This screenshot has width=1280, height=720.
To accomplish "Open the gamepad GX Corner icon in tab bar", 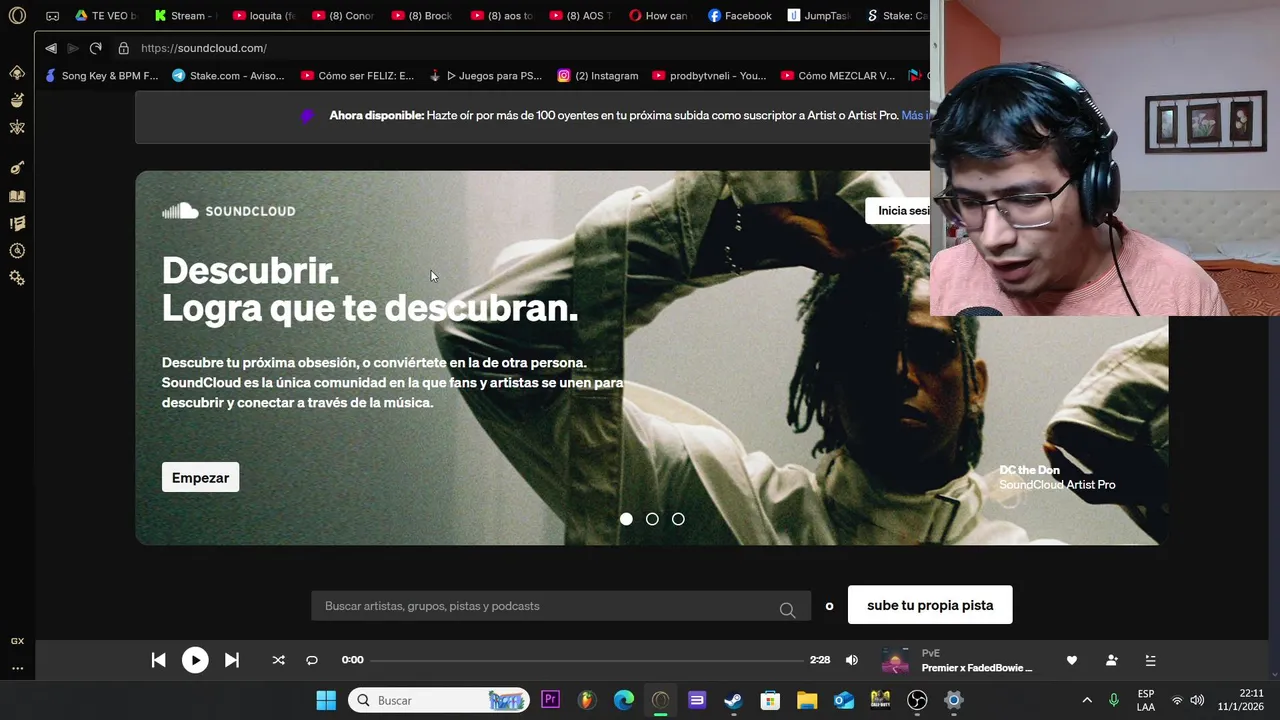I will click(x=52, y=16).
